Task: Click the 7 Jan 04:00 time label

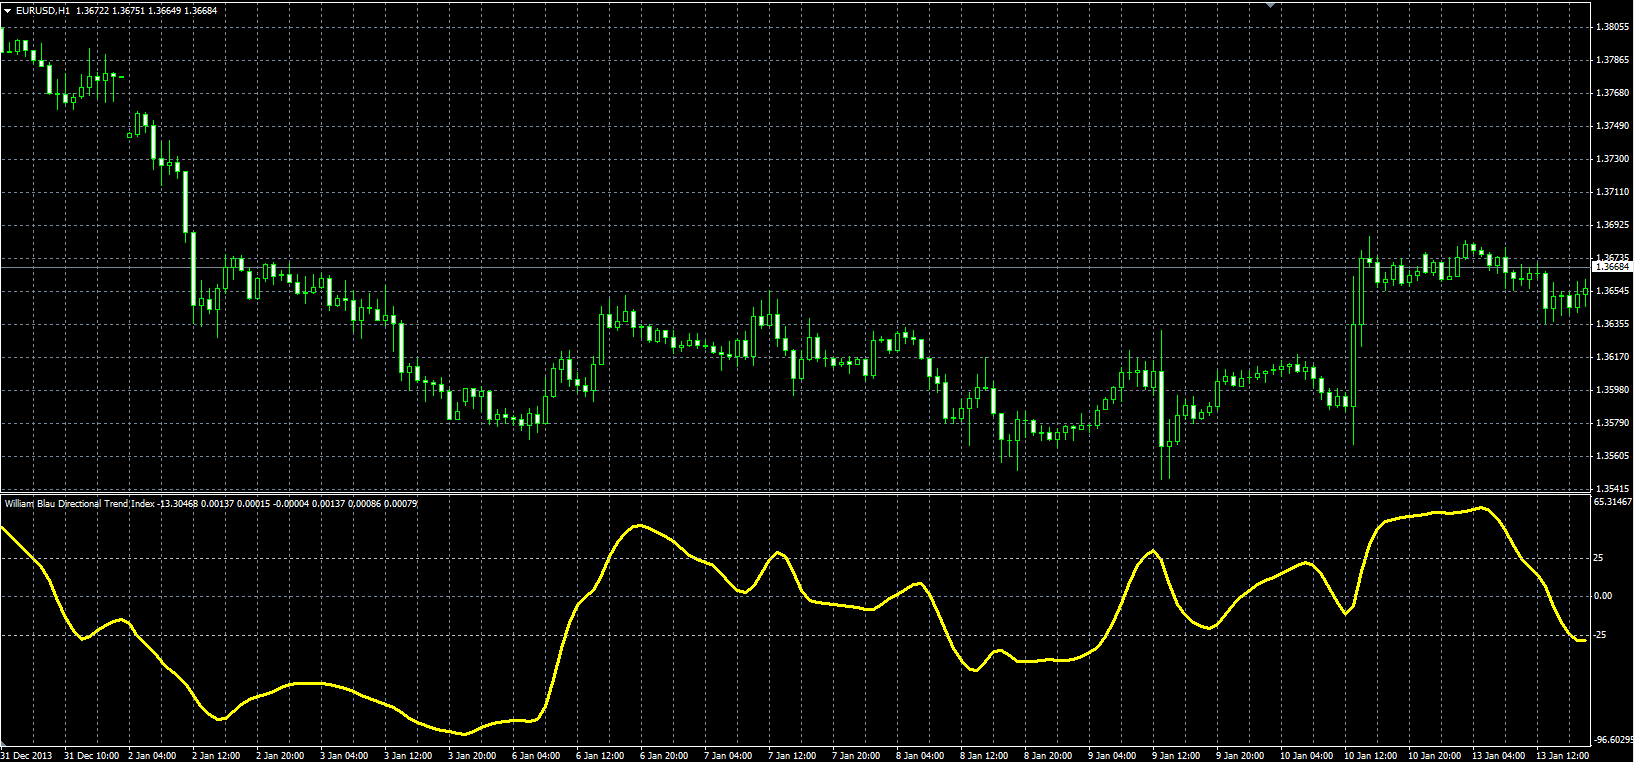Action: 728,756
